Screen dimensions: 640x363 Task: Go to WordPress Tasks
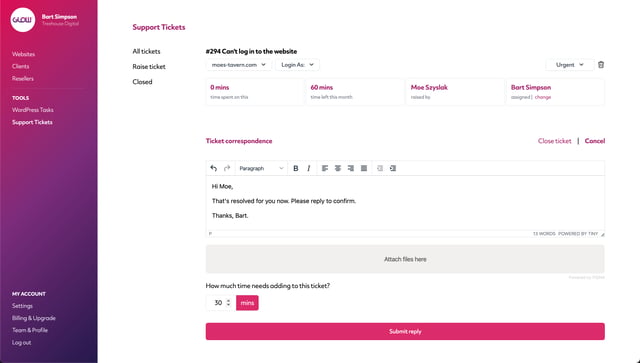coord(33,110)
